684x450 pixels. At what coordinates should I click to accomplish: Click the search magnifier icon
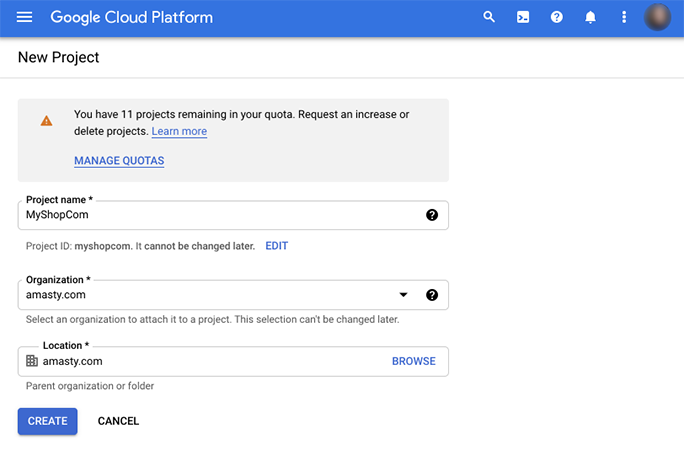[x=489, y=17]
